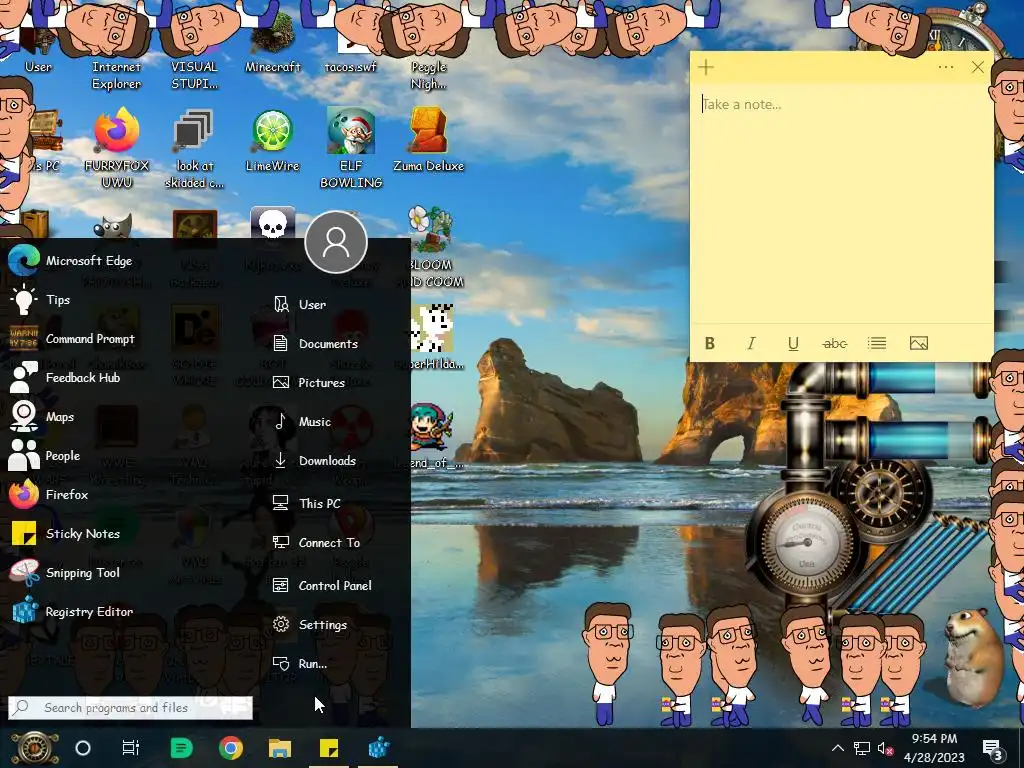
Task: Launch Google Chrome from taskbar
Action: click(231, 748)
